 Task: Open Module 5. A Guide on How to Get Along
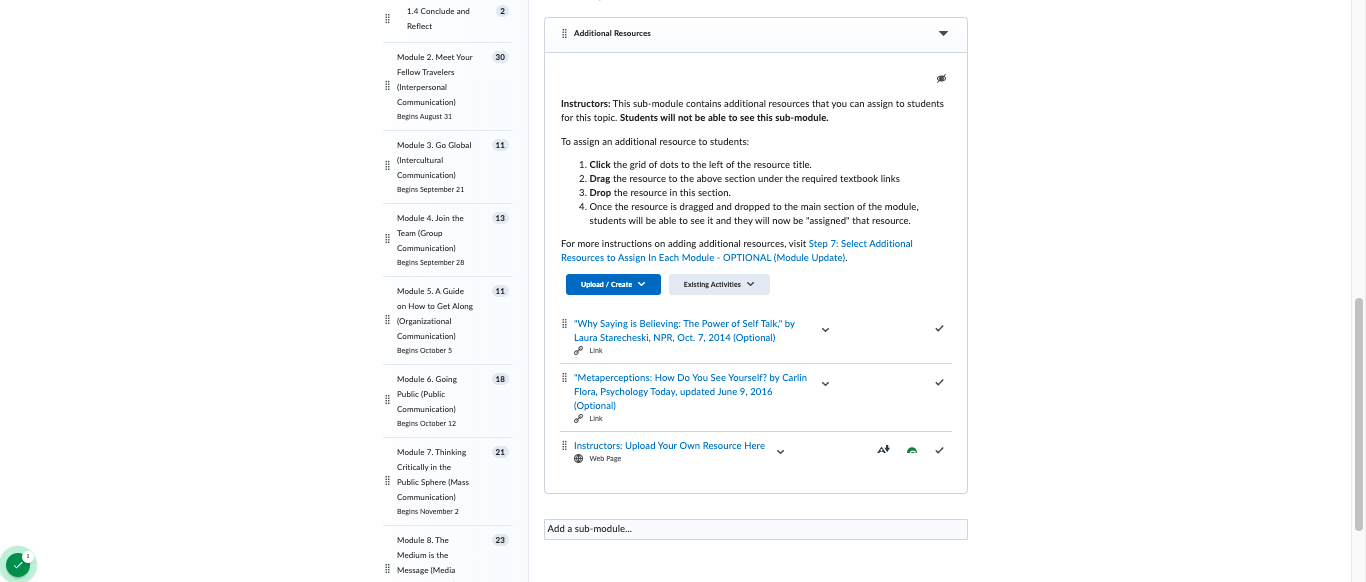pyautogui.click(x=435, y=314)
